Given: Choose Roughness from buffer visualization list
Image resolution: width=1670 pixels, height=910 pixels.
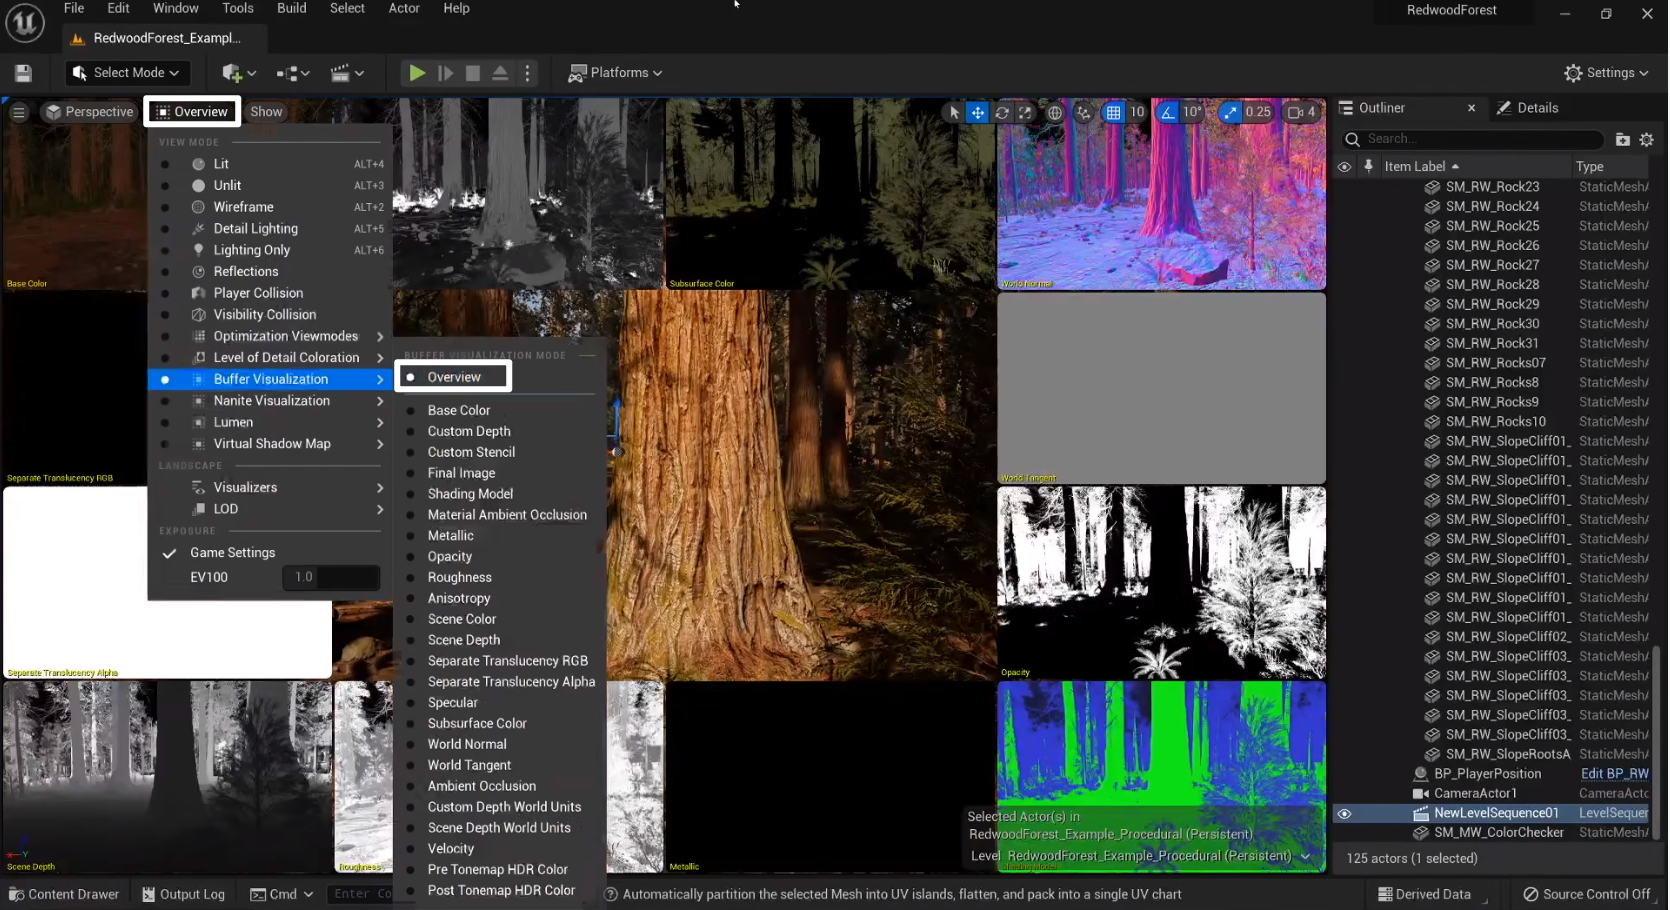Looking at the screenshot, I should (459, 578).
